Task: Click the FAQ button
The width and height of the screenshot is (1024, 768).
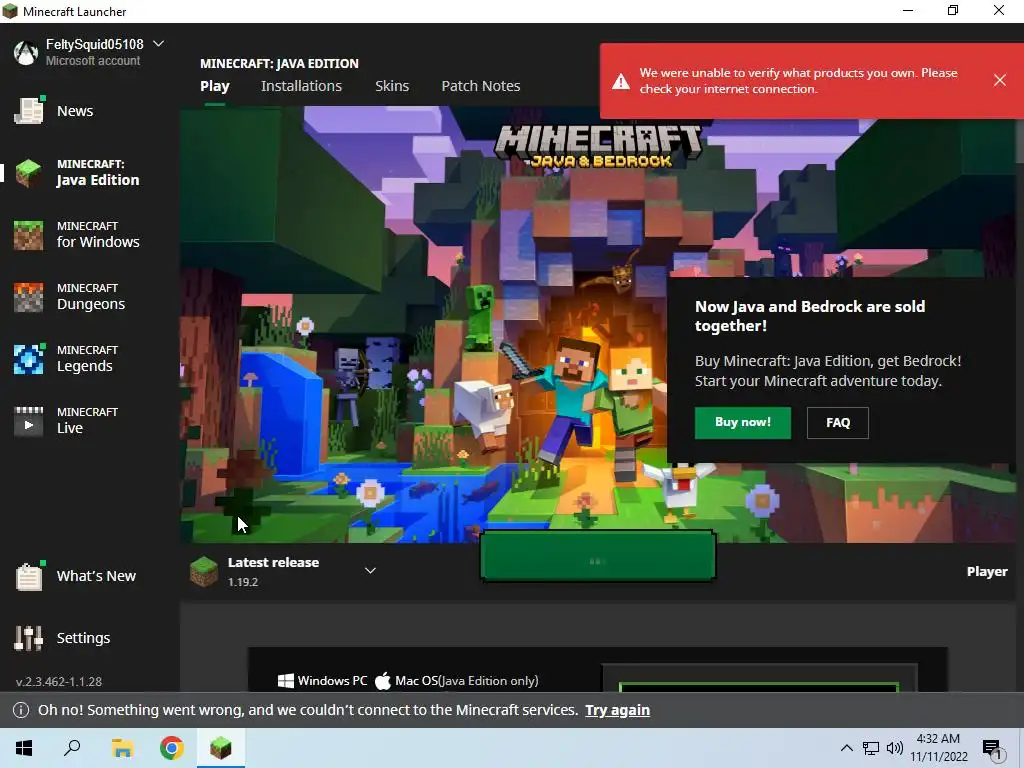Action: pyautogui.click(x=838, y=423)
